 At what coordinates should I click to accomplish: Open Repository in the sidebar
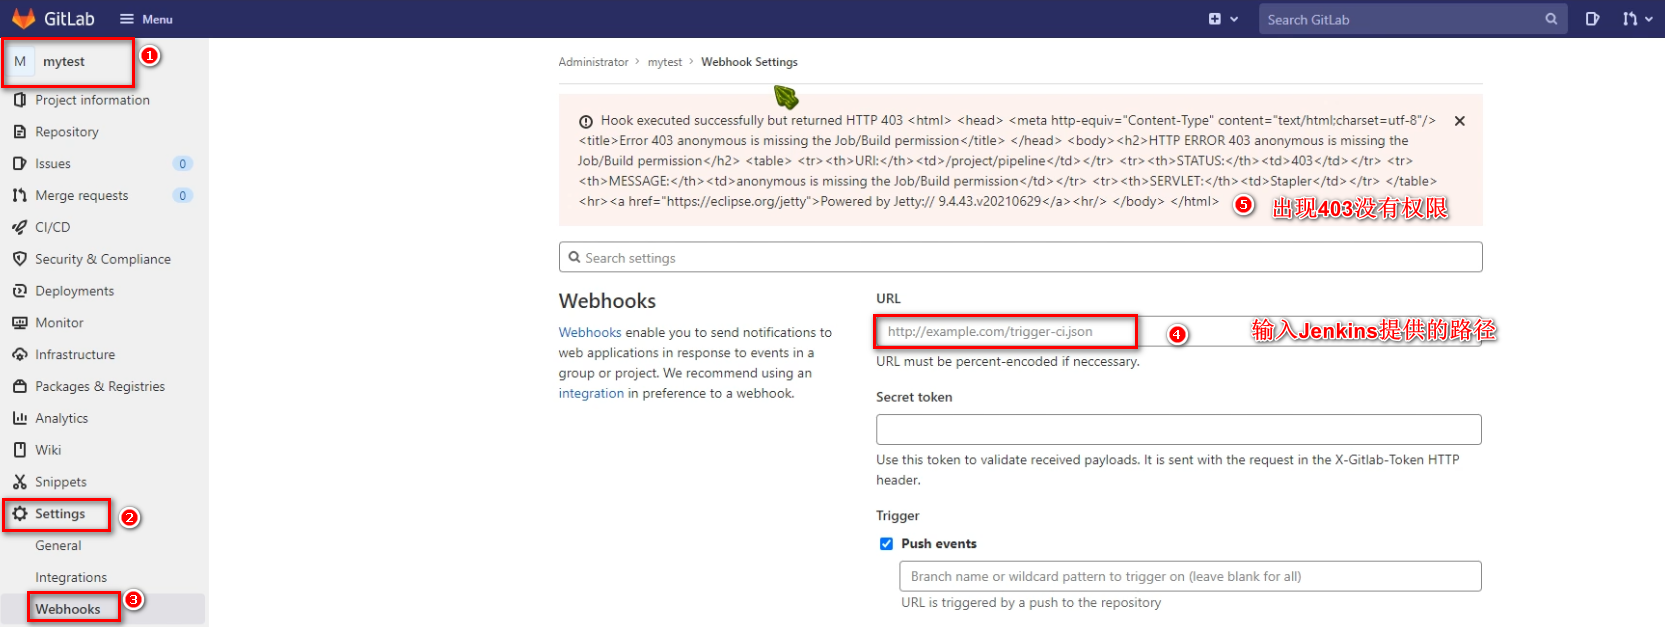point(66,132)
